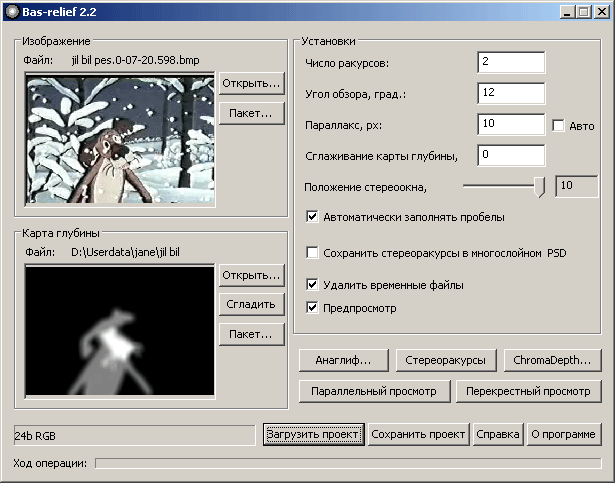Open Справка help
The width and height of the screenshot is (615, 483).
[498, 434]
